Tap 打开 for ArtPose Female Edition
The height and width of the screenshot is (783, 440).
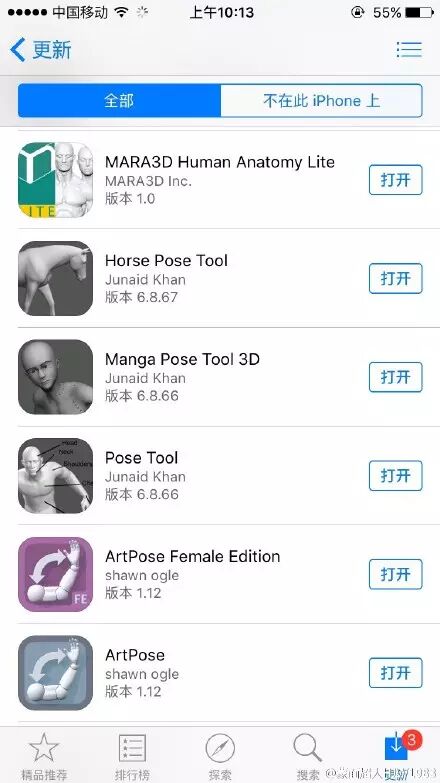pos(396,574)
